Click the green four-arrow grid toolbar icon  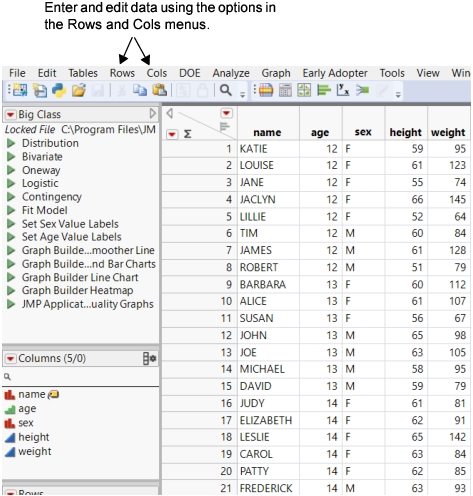click(304, 90)
